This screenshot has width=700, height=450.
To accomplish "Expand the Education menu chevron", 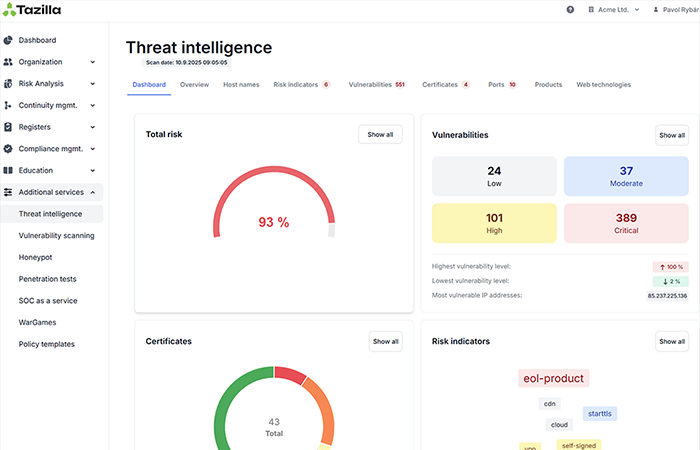I will [93, 171].
